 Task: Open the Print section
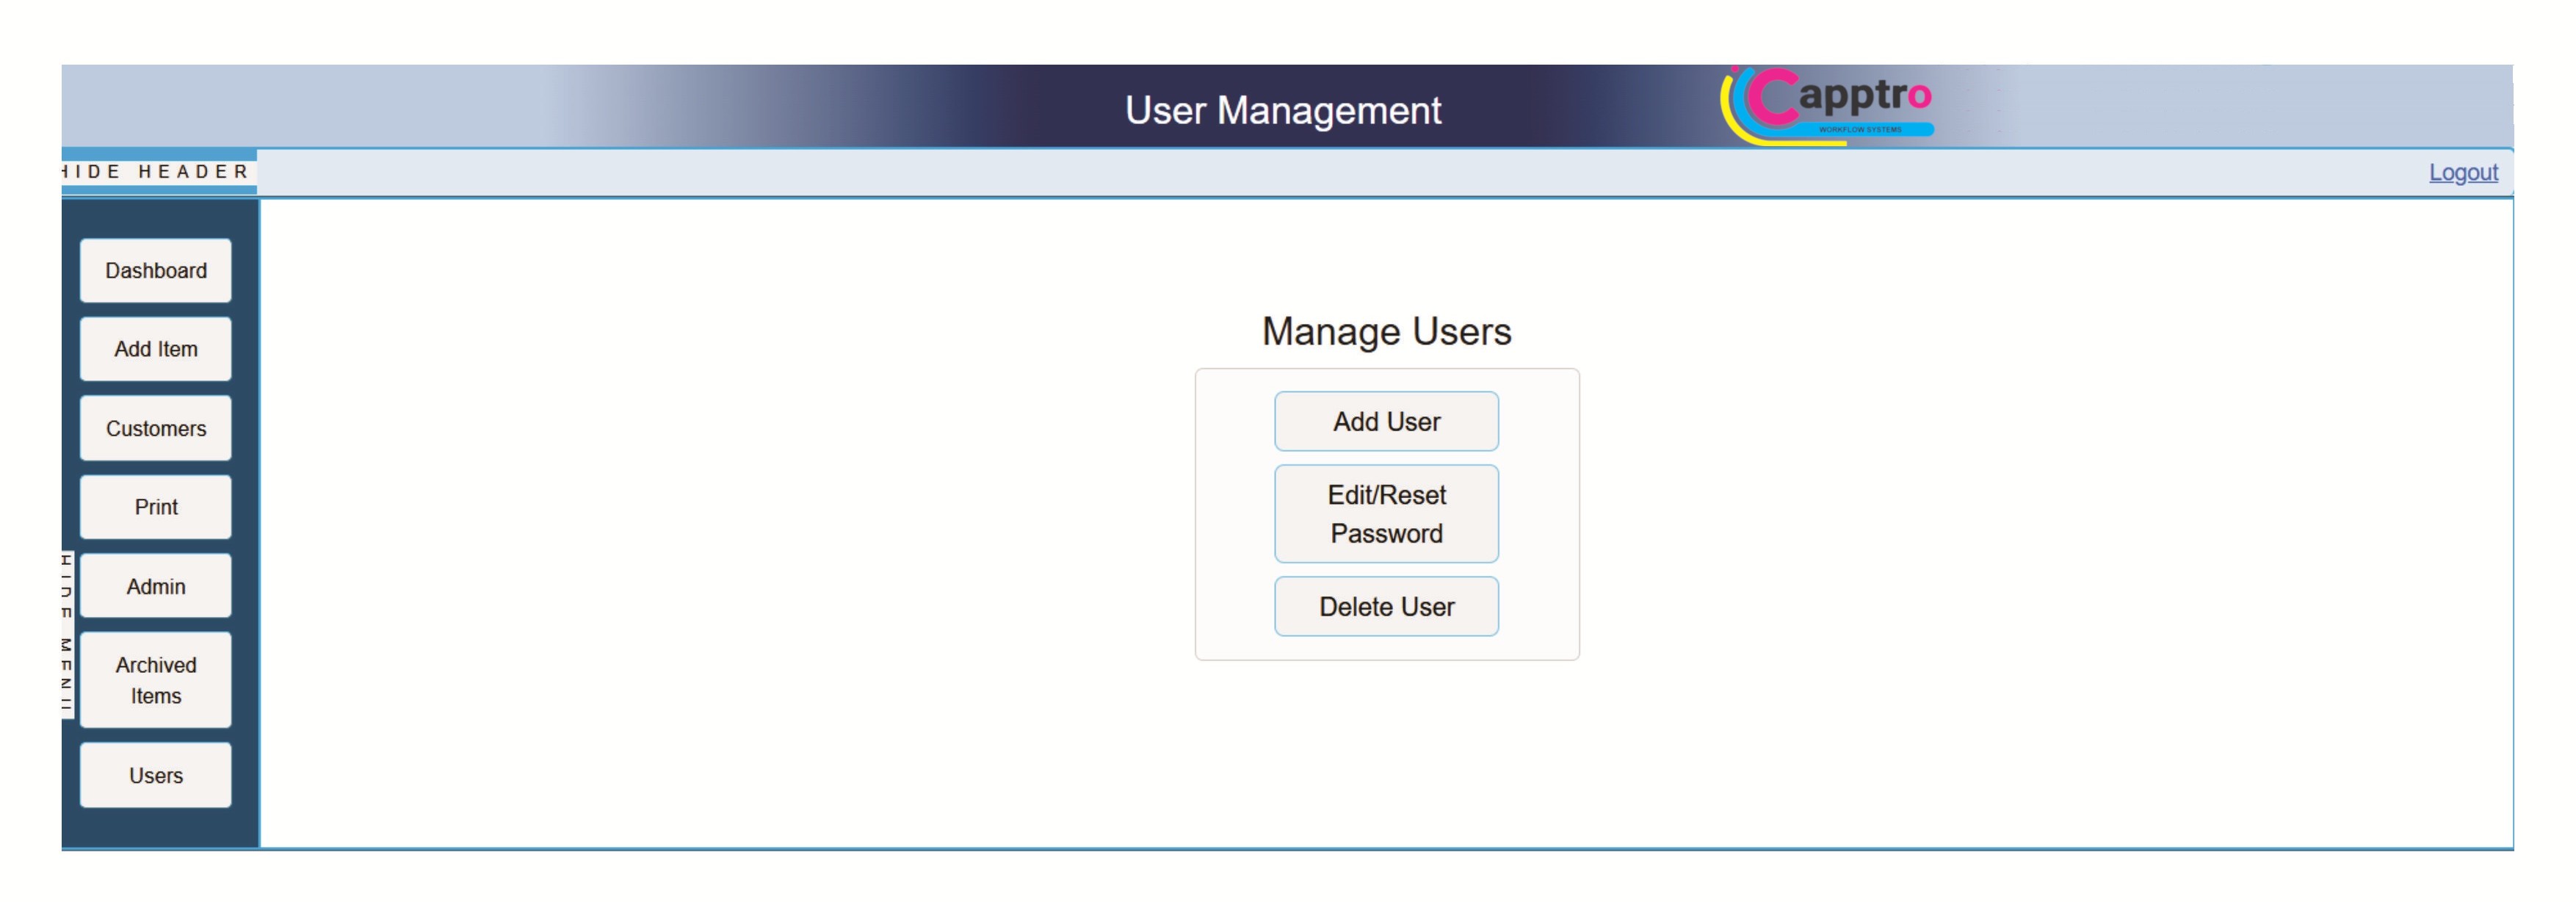[155, 507]
